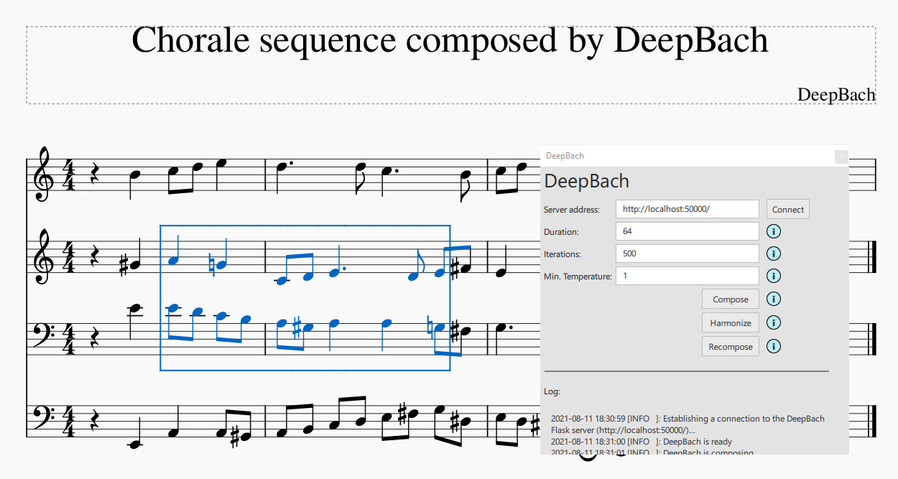Open info for Min. Temperature

point(774,276)
